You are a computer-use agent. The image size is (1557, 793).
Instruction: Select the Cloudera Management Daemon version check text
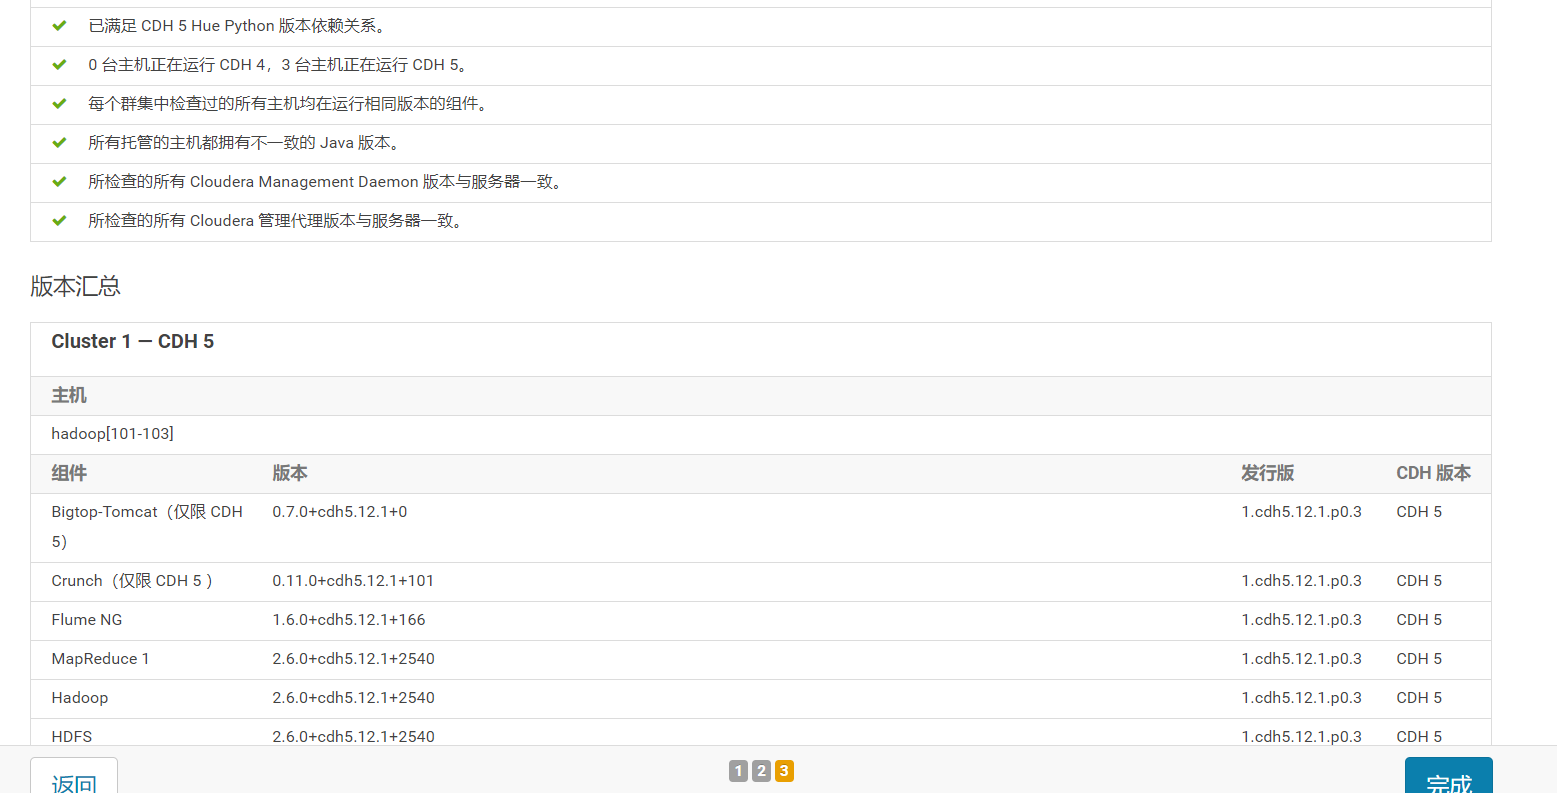327,182
